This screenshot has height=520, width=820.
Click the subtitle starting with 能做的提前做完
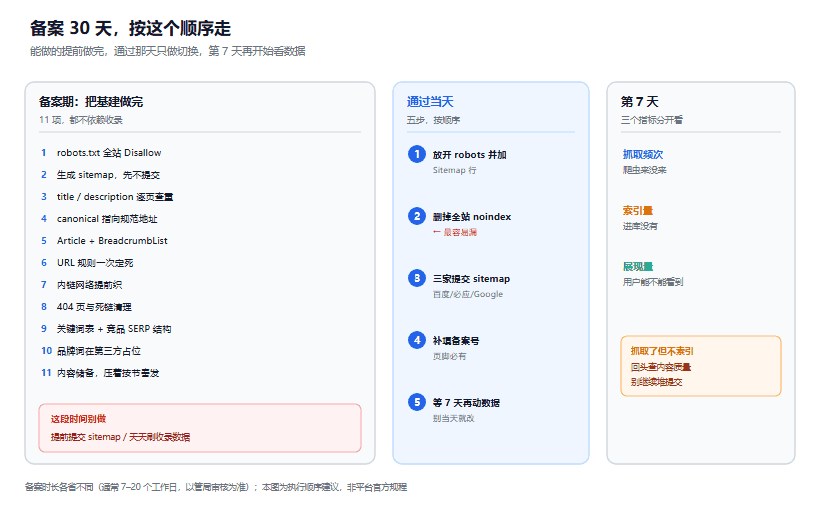click(x=168, y=51)
